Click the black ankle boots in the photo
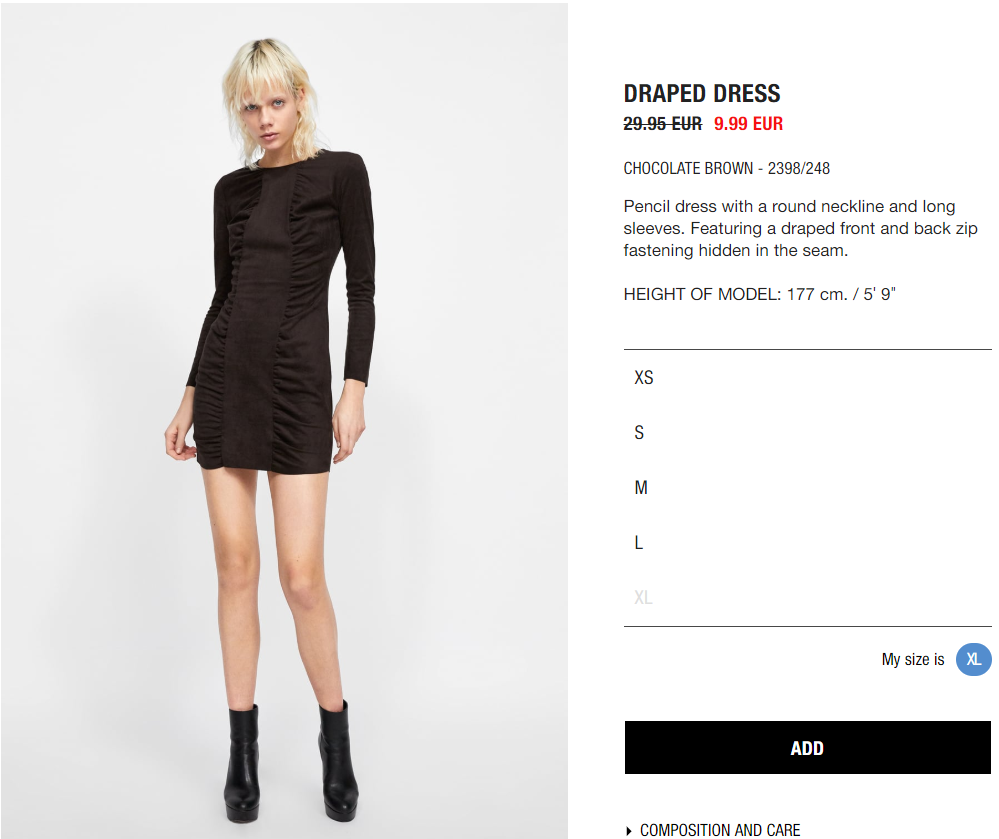 [292, 761]
